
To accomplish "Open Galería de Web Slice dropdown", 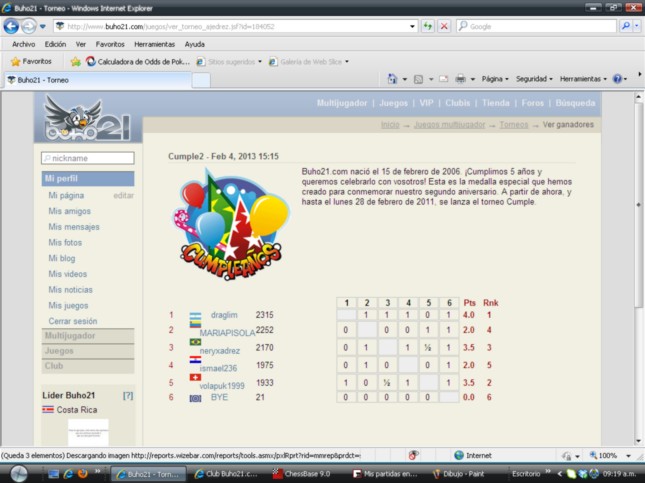I will pyautogui.click(x=309, y=62).
